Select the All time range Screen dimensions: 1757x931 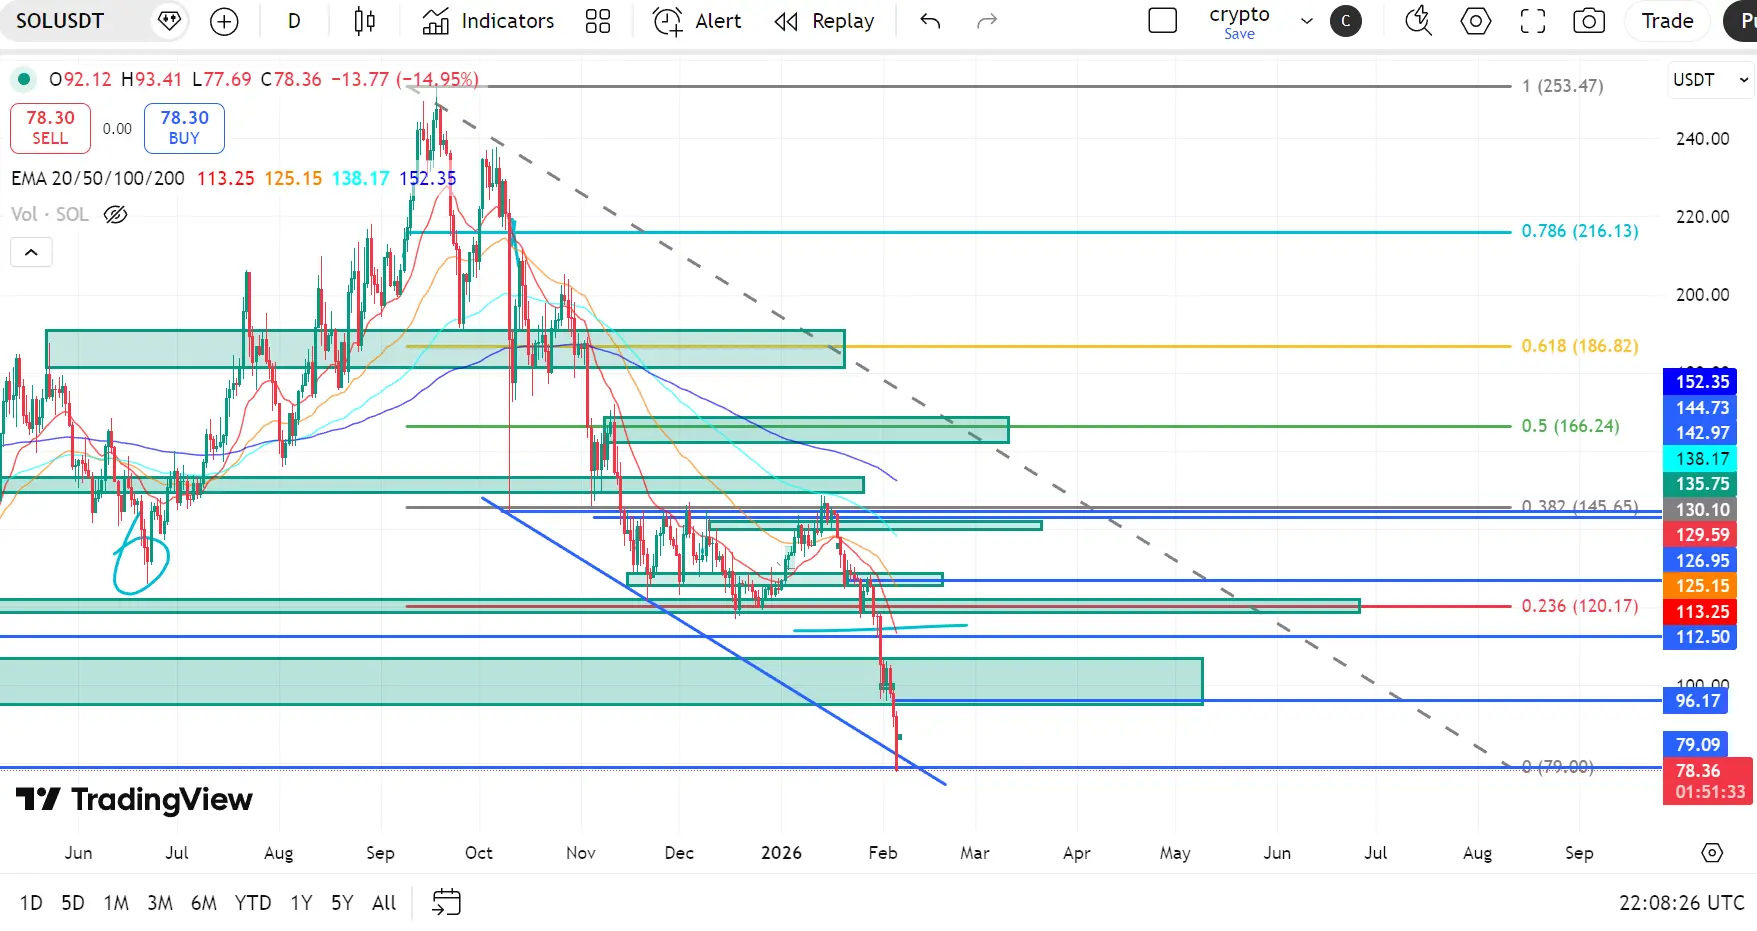coord(384,903)
